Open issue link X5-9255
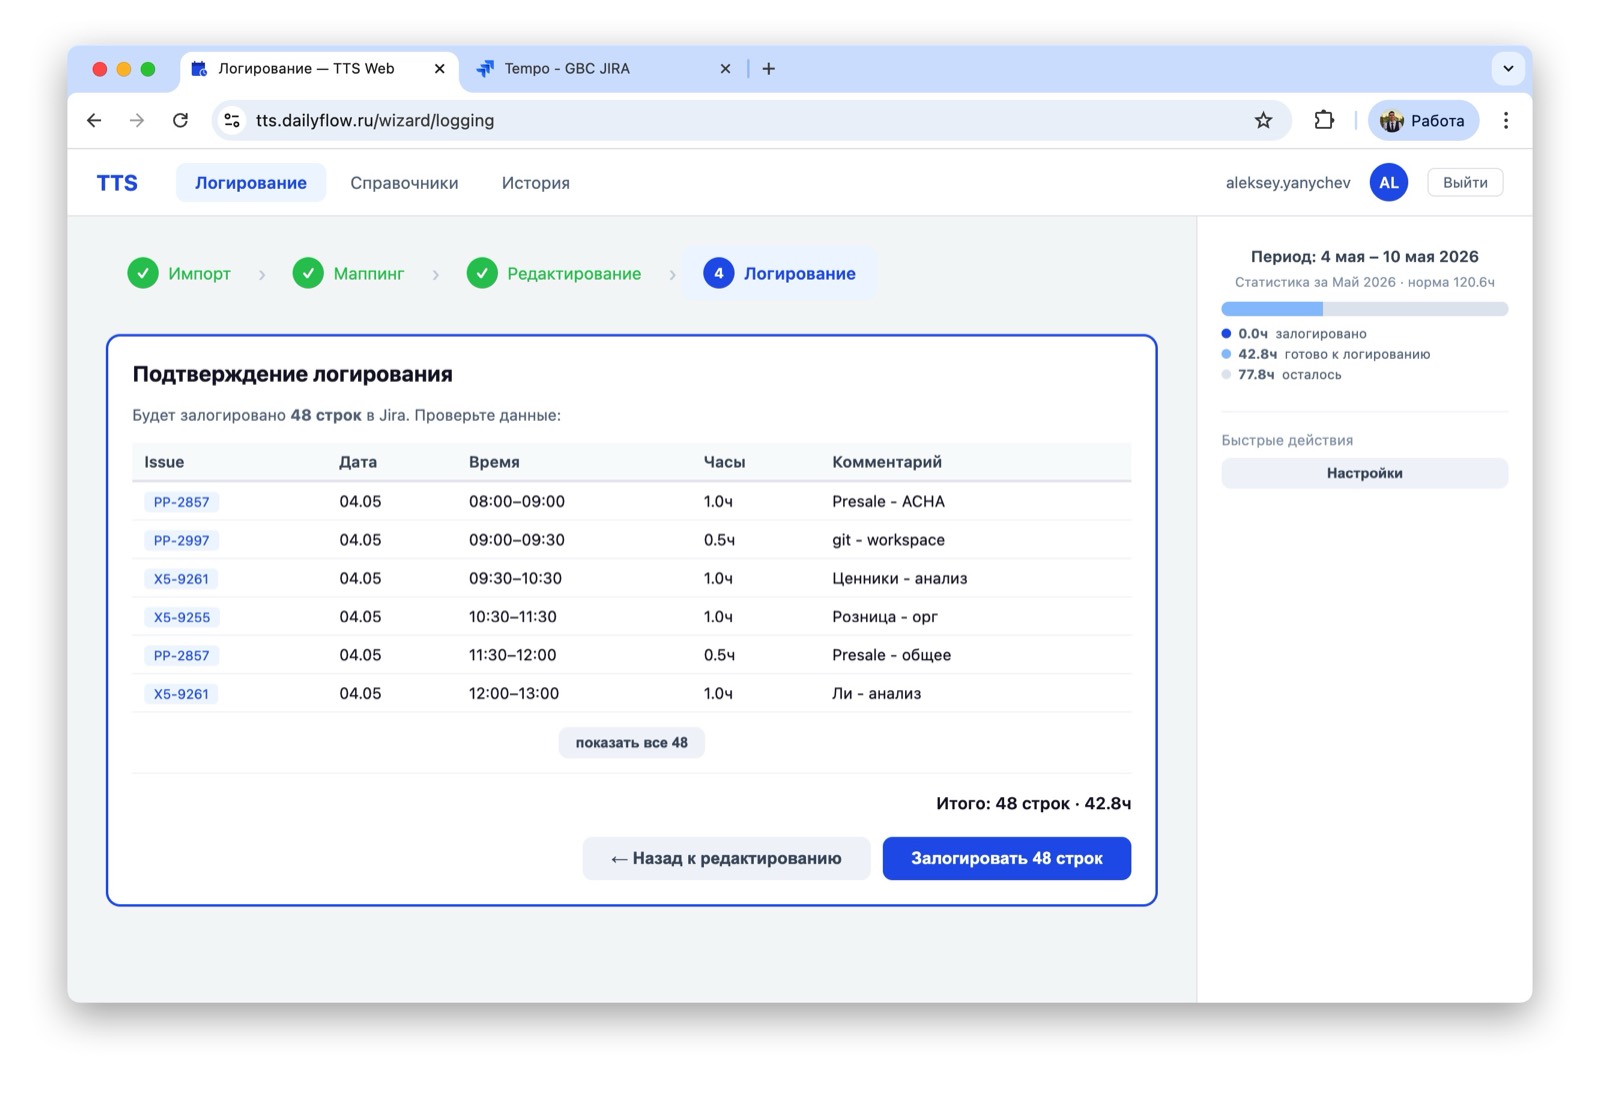The height and width of the screenshot is (1093, 1600). point(181,617)
